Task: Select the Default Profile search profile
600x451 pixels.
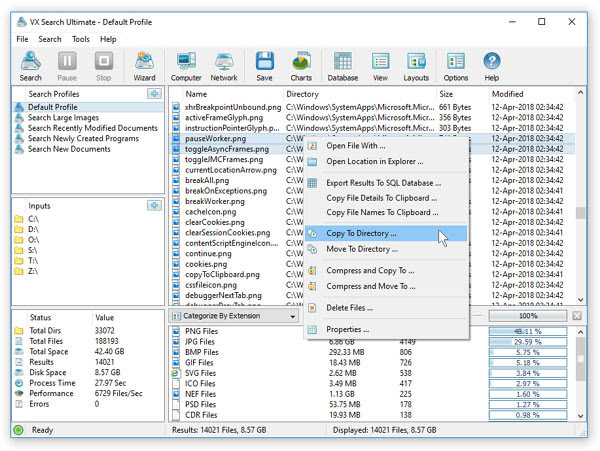Action: pyautogui.click(x=88, y=107)
